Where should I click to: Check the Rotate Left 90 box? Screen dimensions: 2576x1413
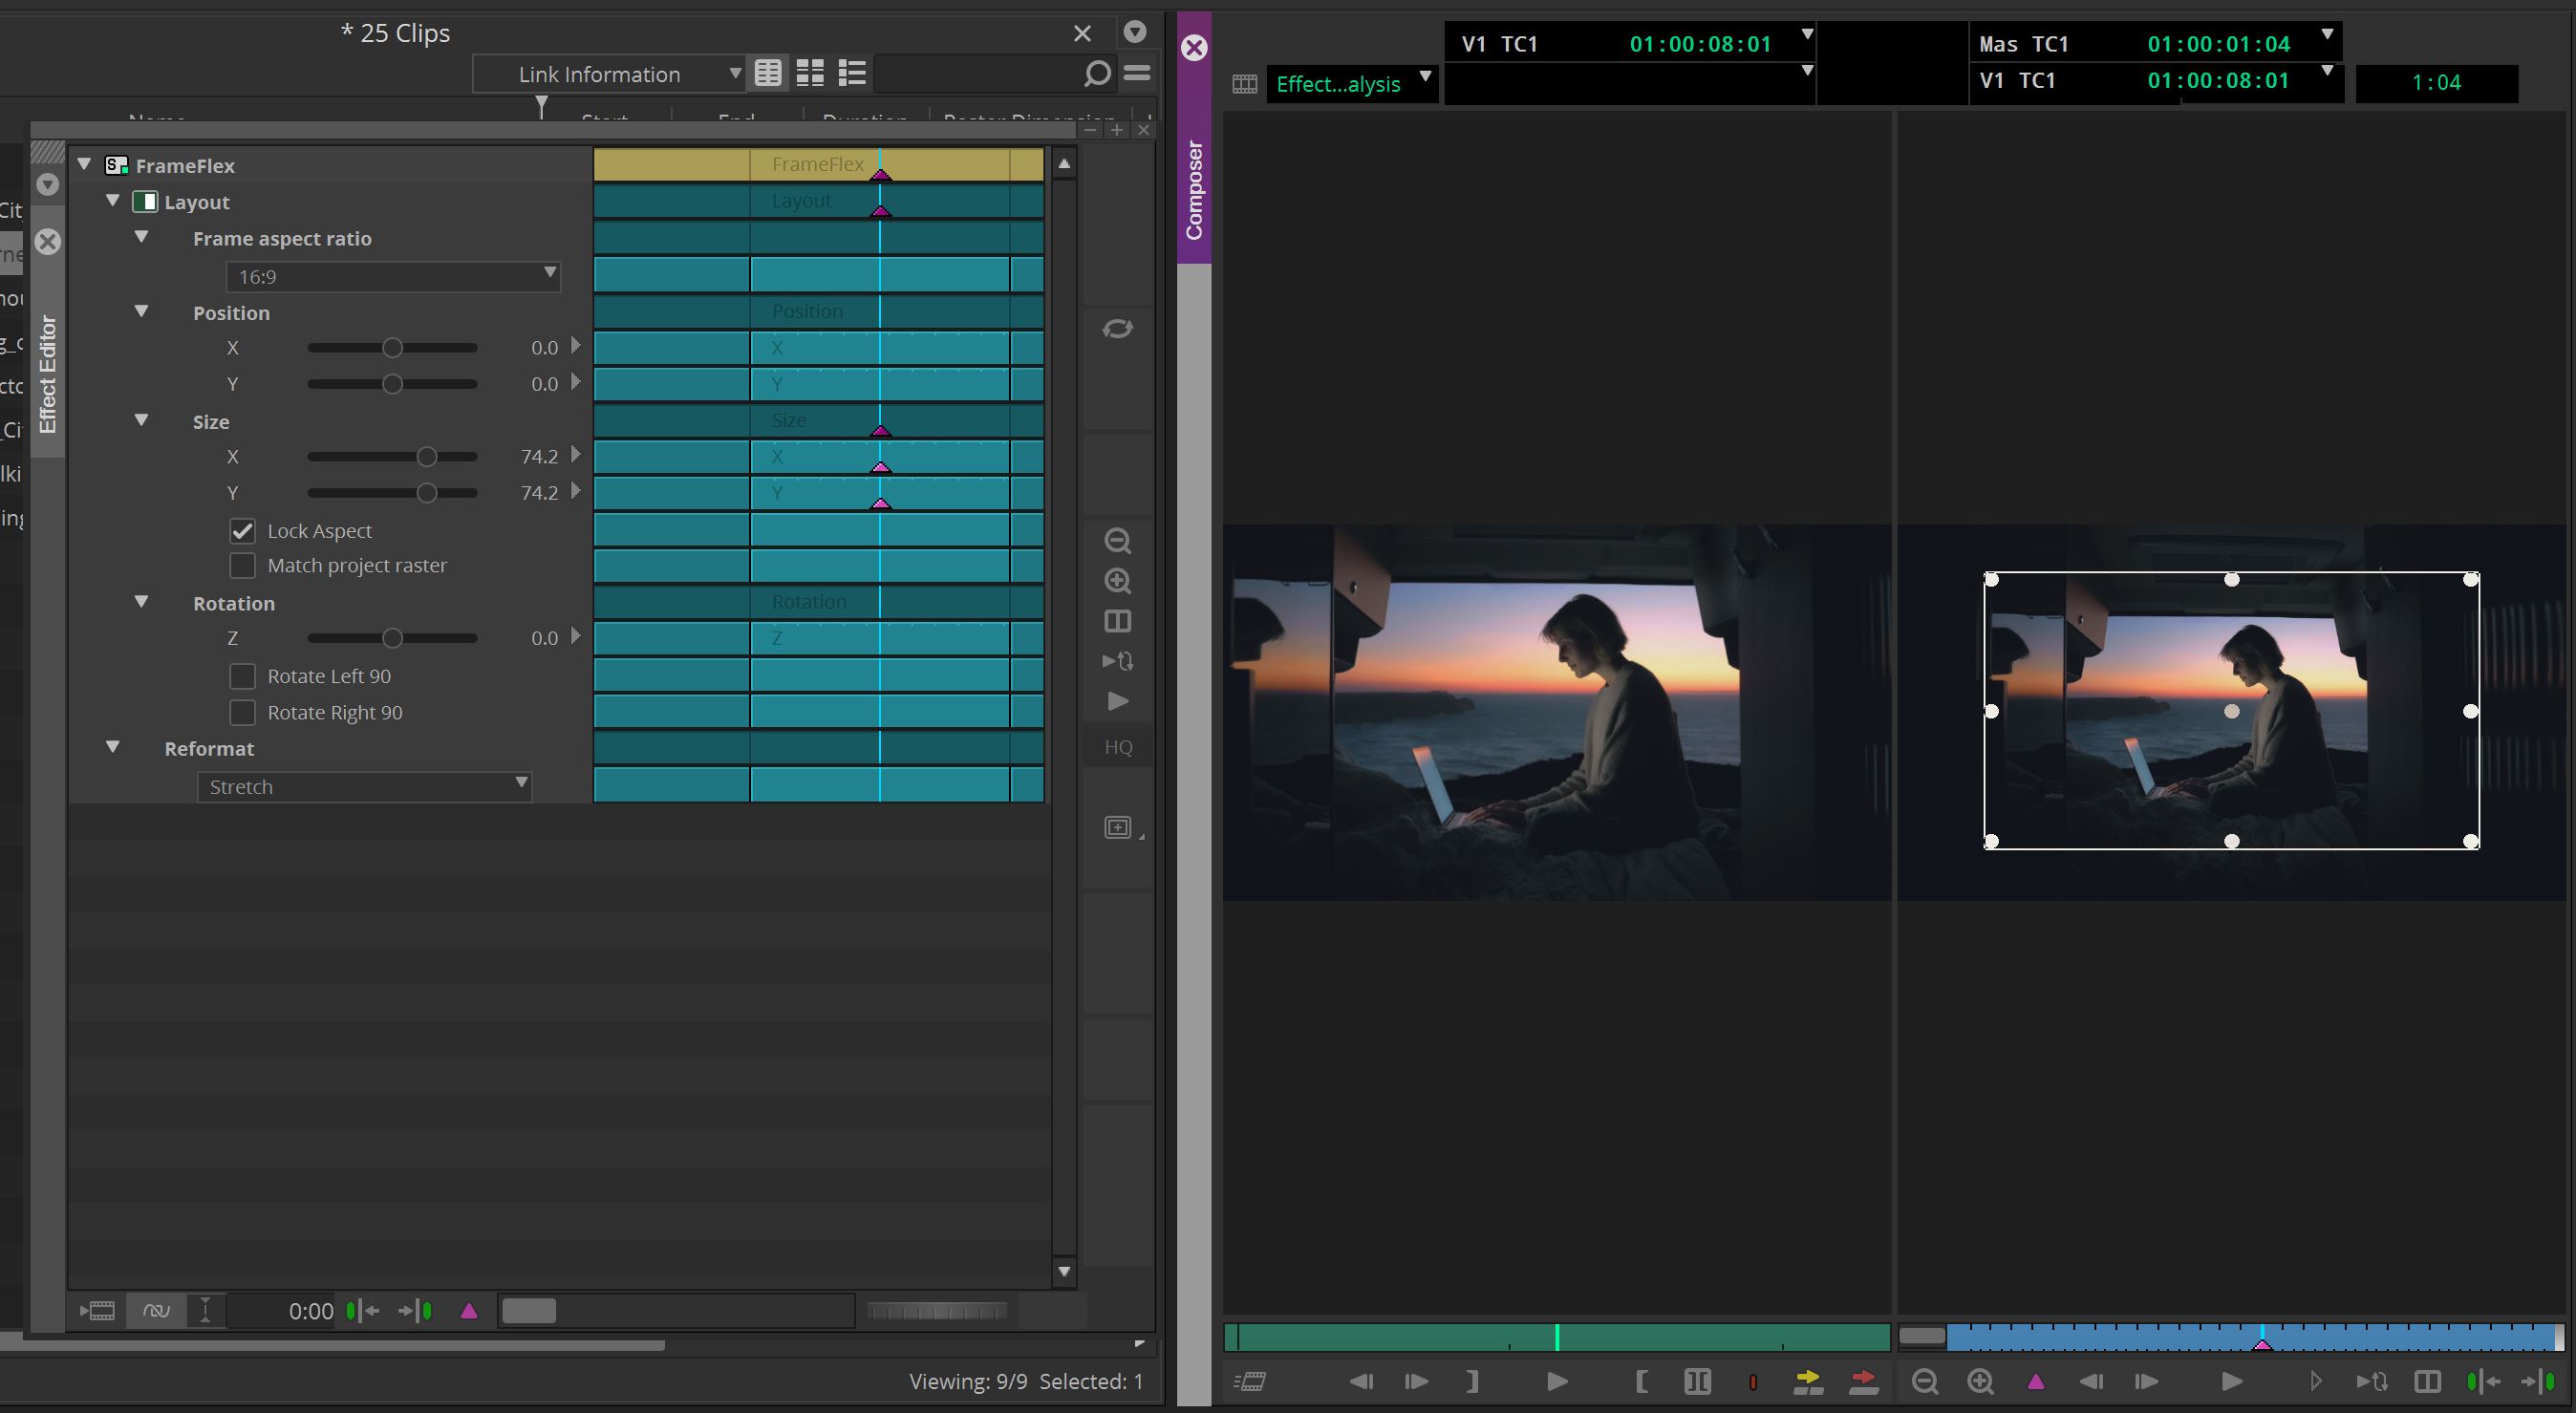(242, 676)
